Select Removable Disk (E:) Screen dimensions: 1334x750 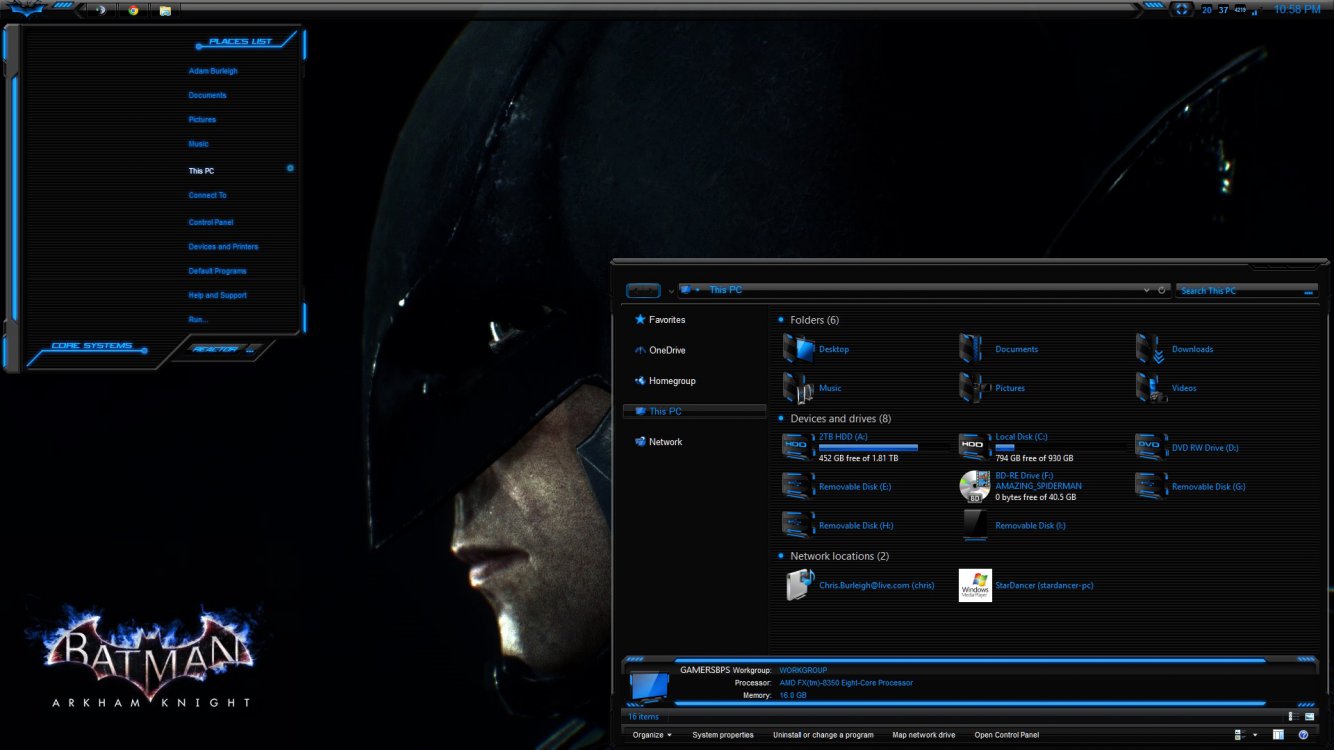point(838,486)
